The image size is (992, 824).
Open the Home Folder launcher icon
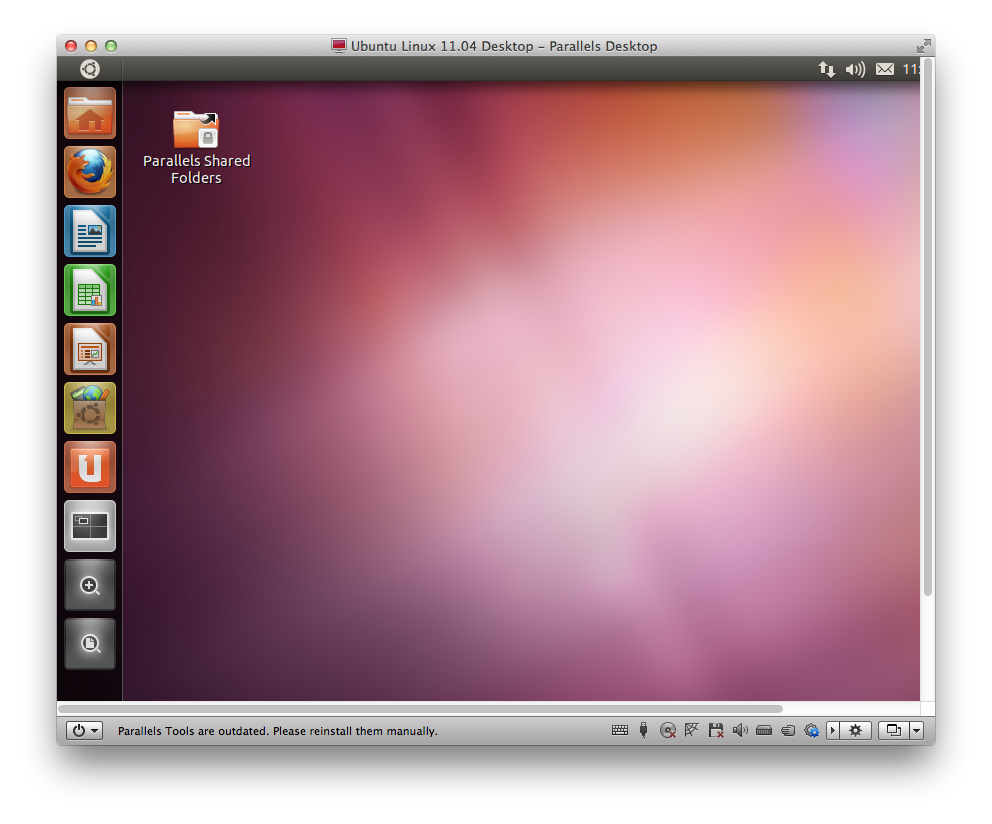pyautogui.click(x=90, y=113)
